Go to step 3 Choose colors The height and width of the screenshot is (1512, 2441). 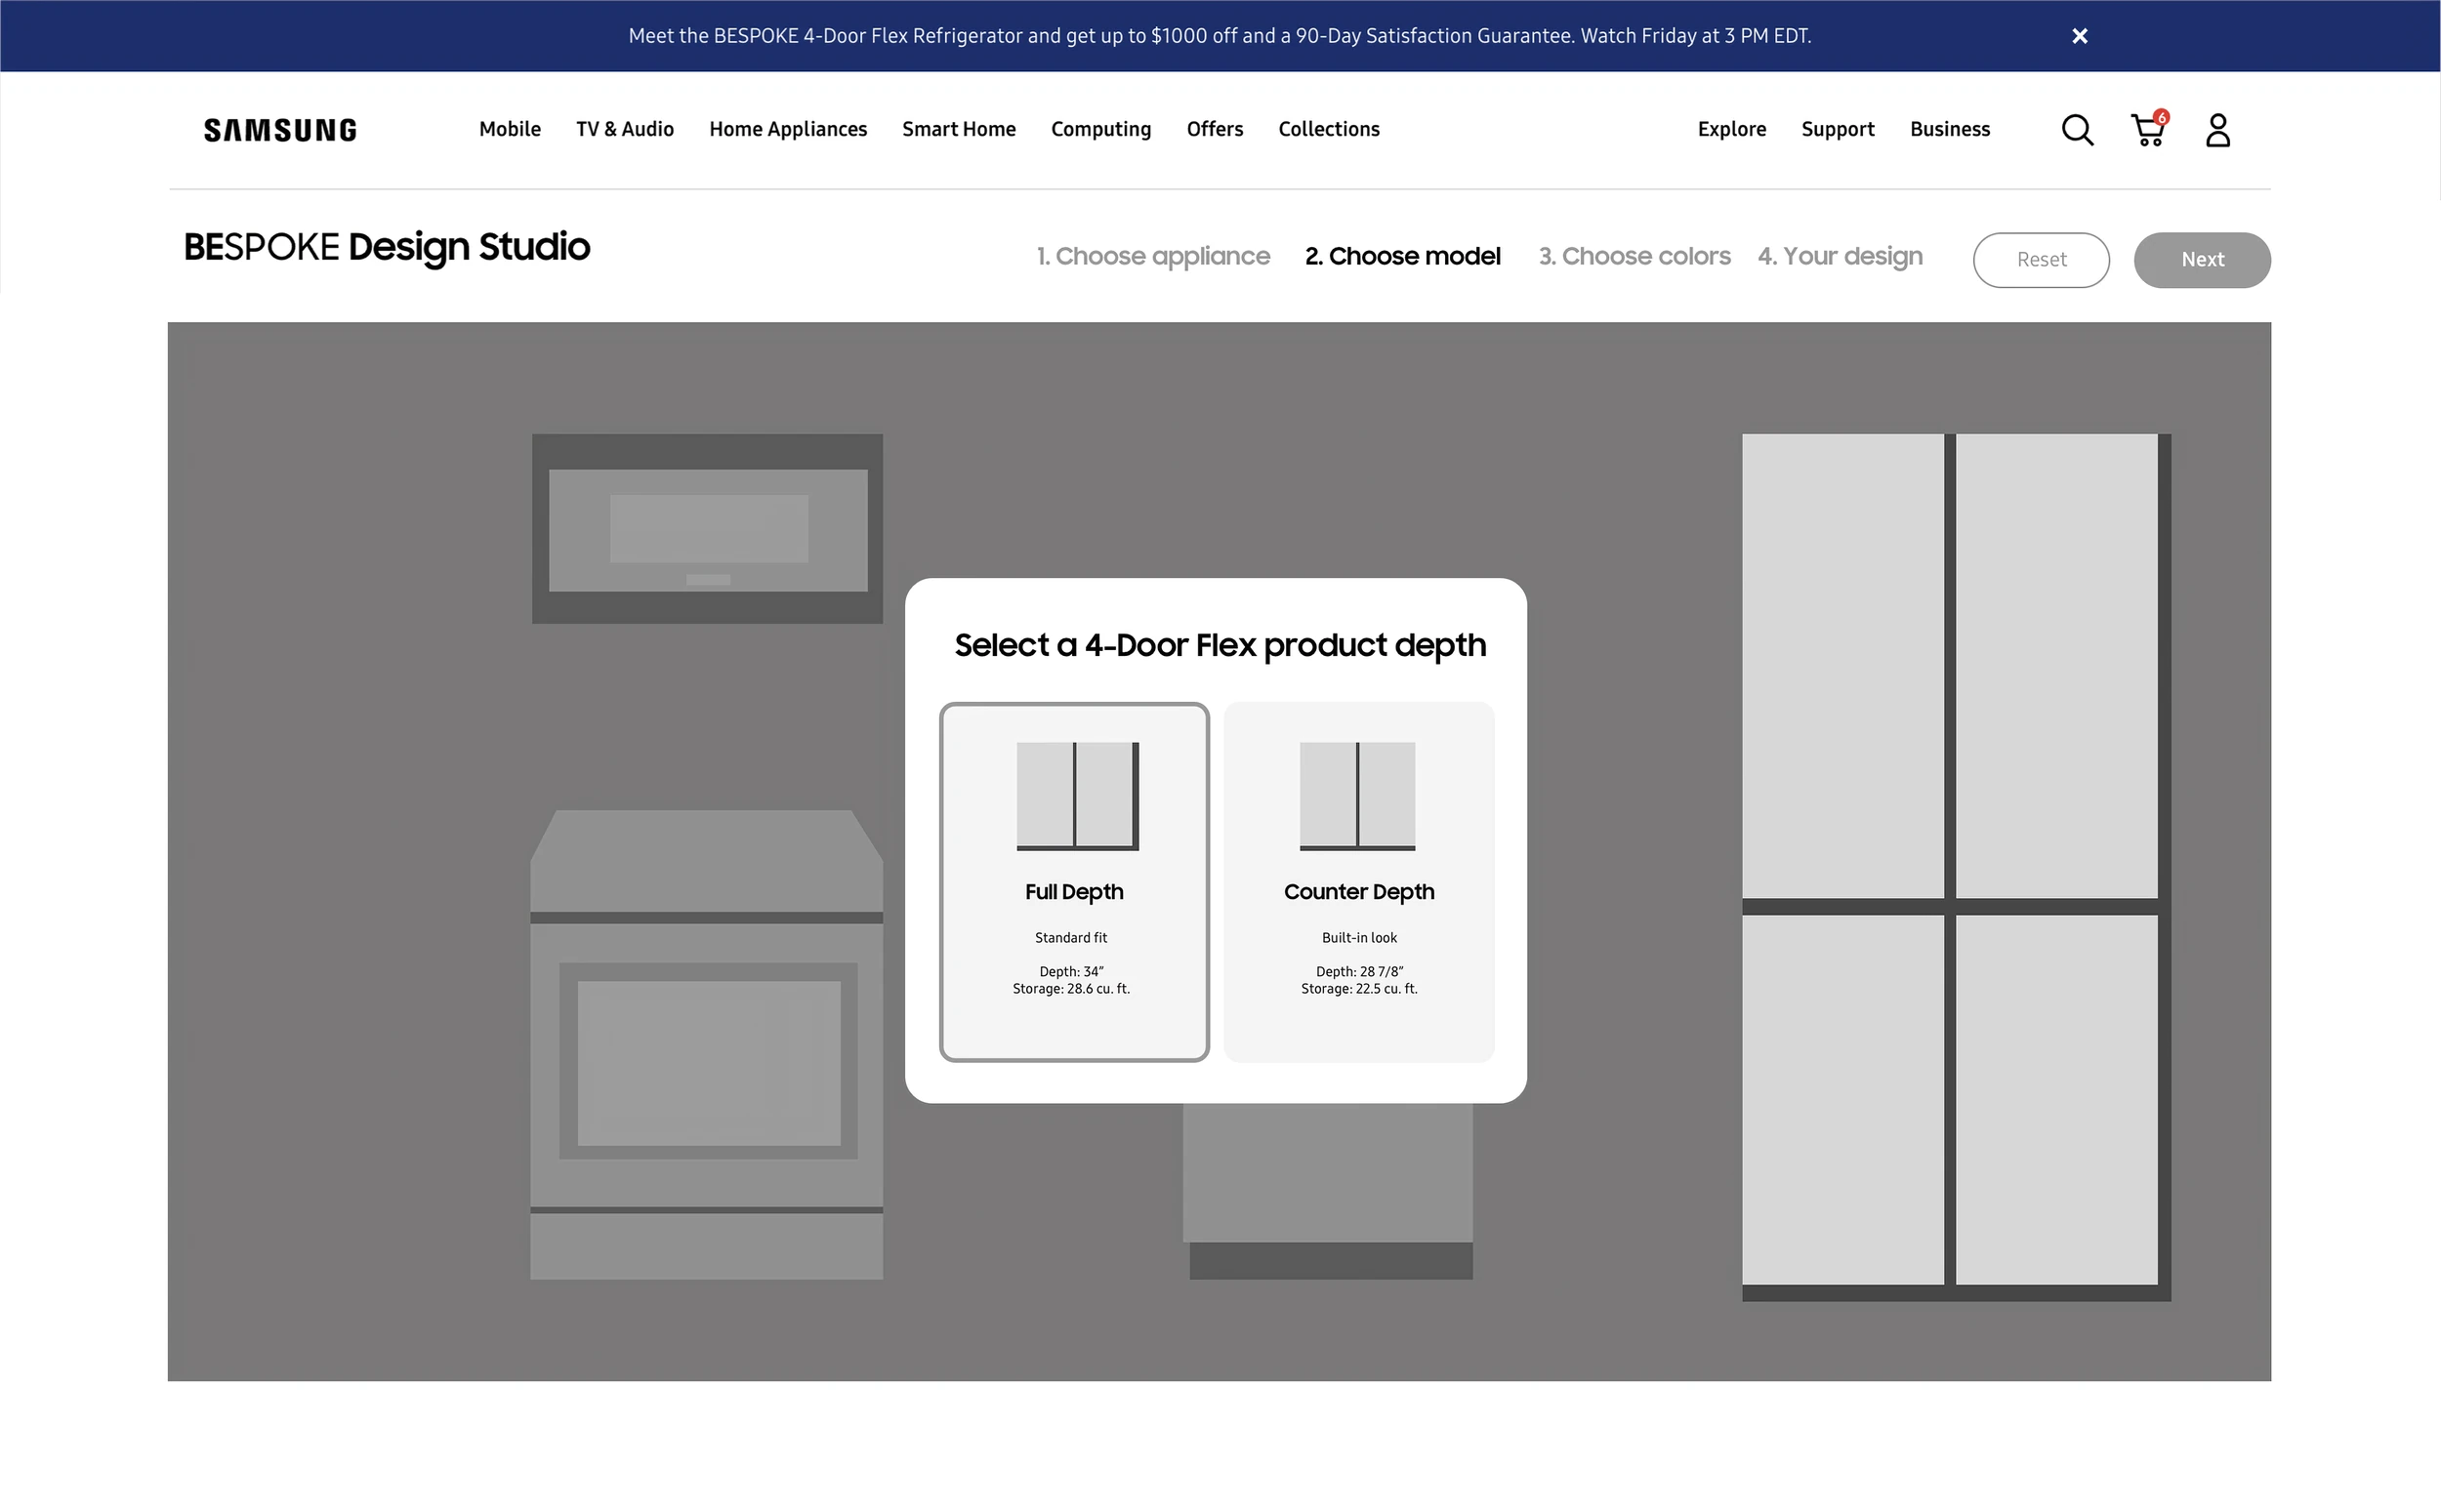(x=1634, y=257)
